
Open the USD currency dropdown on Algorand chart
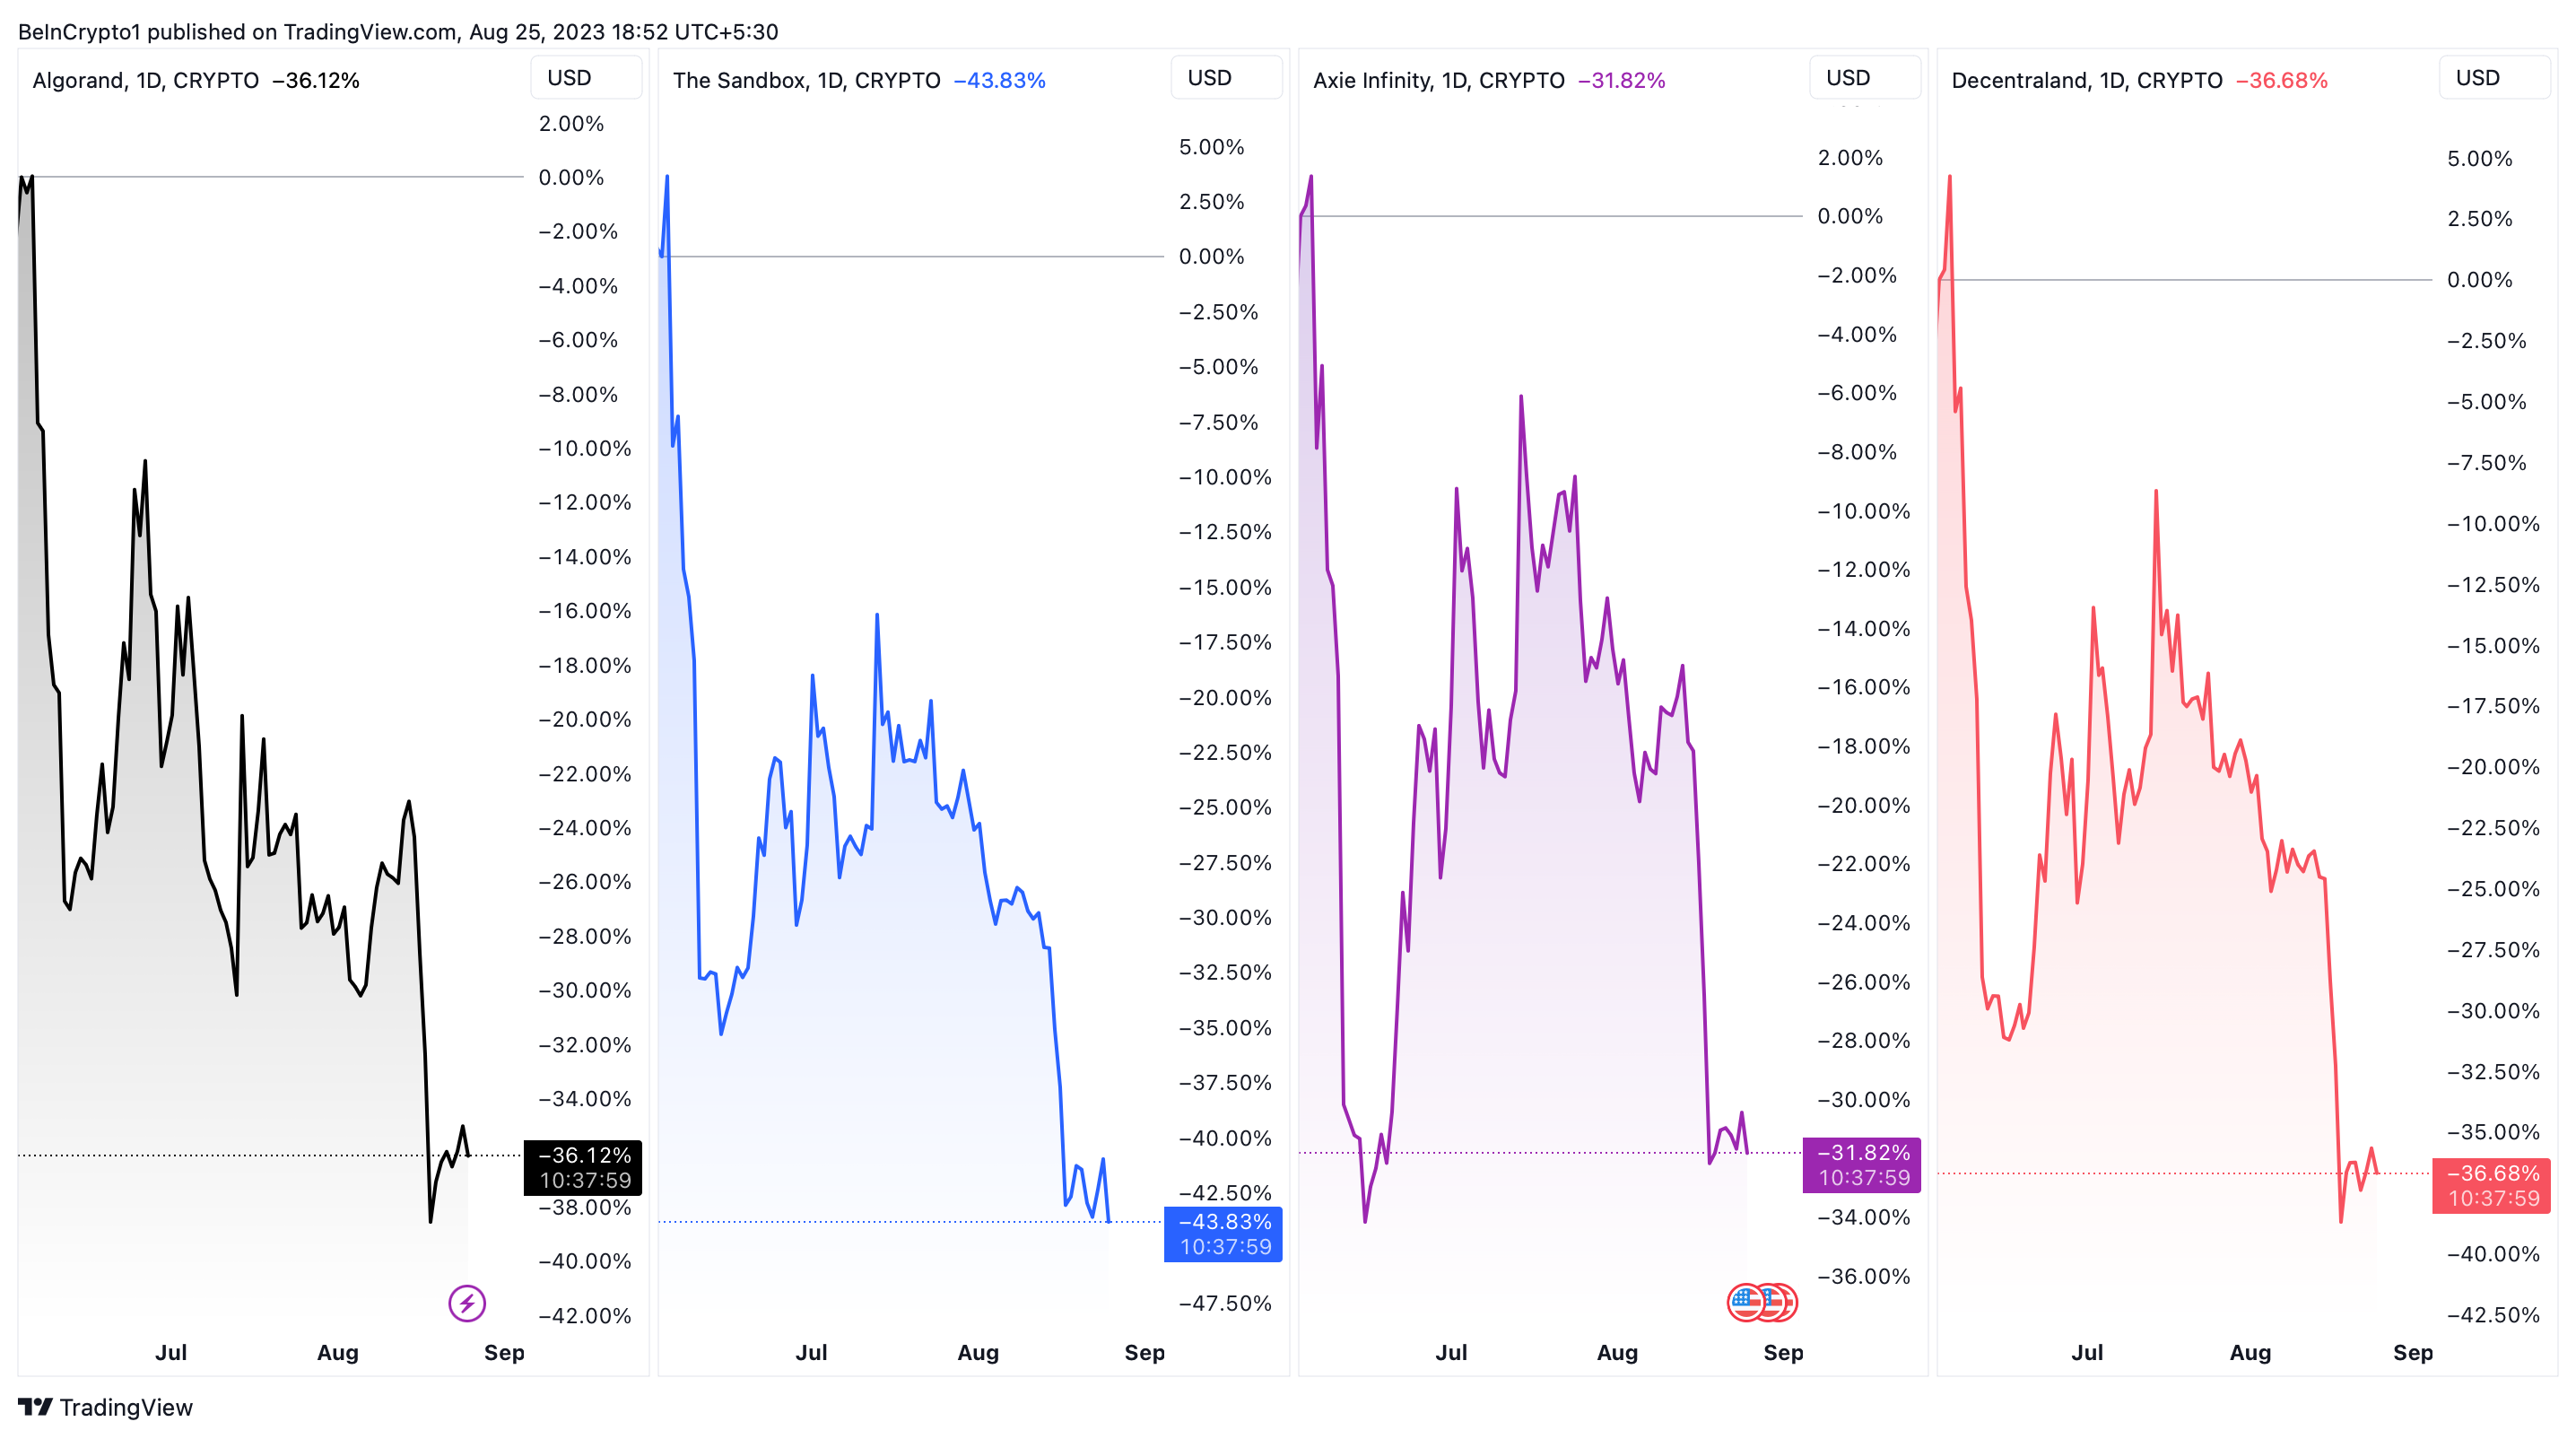point(586,78)
